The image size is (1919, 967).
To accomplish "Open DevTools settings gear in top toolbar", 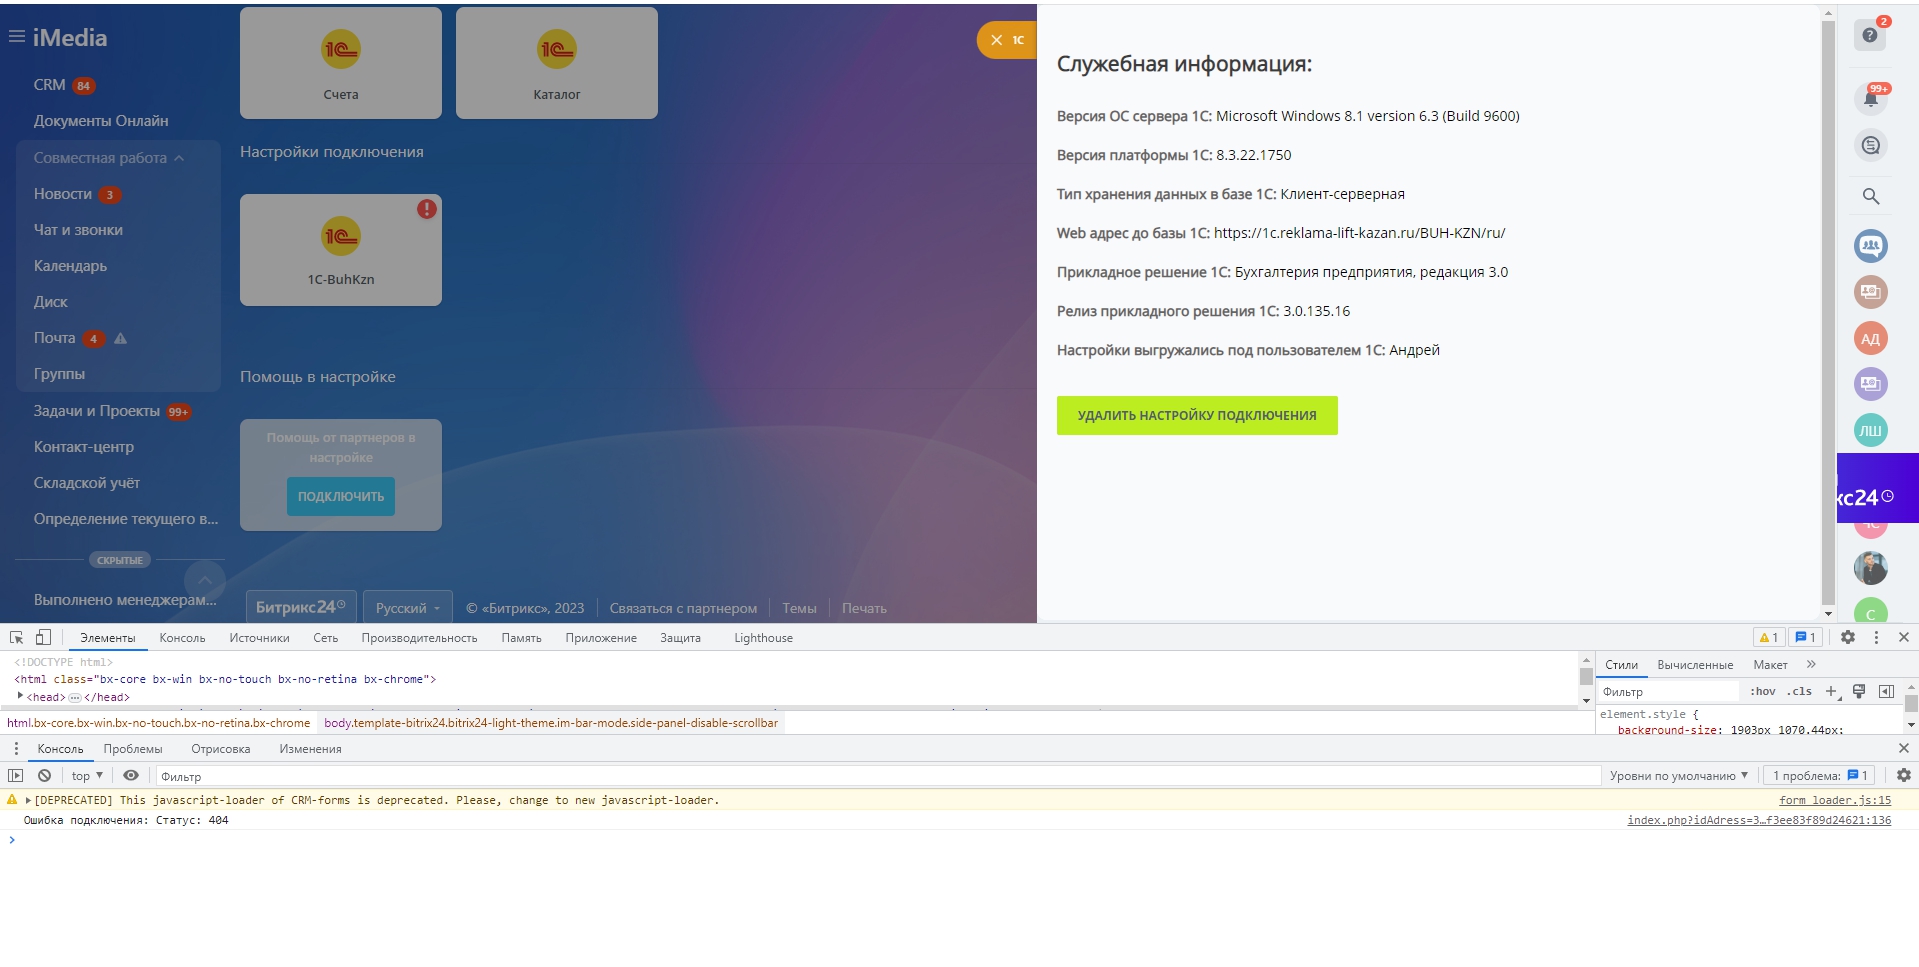I will (x=1848, y=637).
